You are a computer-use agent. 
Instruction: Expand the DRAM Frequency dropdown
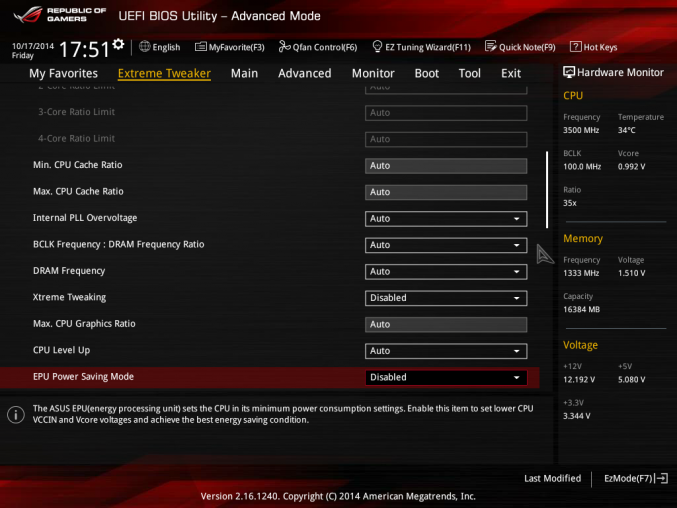point(445,271)
